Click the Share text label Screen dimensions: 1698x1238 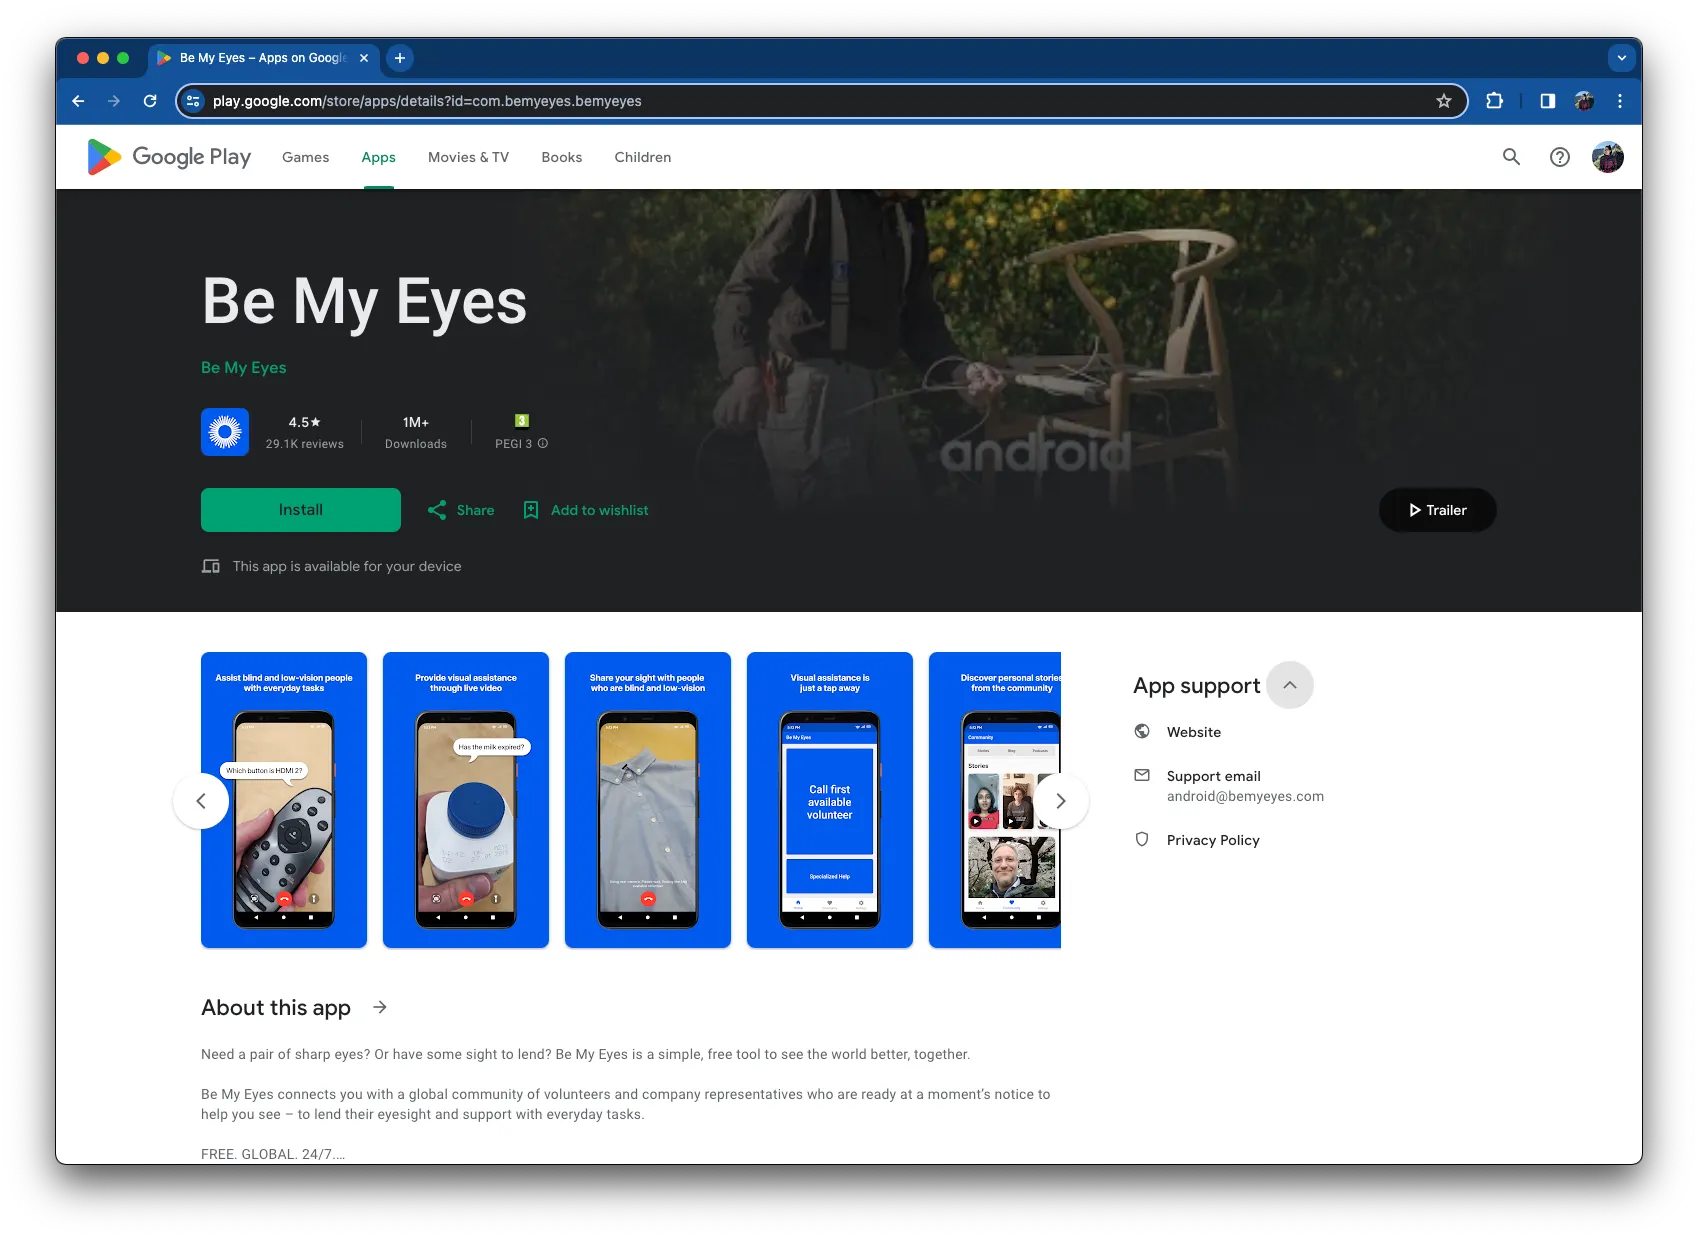click(x=475, y=510)
